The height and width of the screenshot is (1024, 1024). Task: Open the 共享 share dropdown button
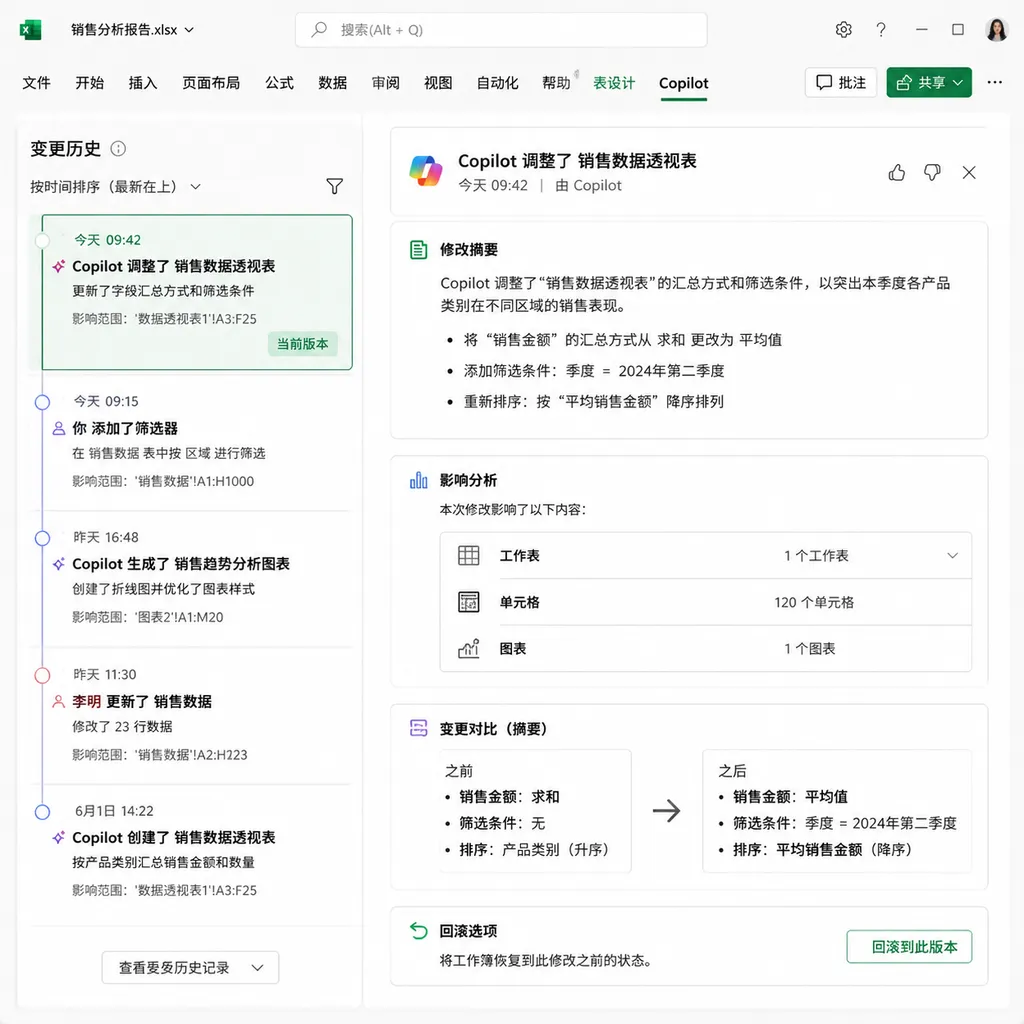click(929, 82)
